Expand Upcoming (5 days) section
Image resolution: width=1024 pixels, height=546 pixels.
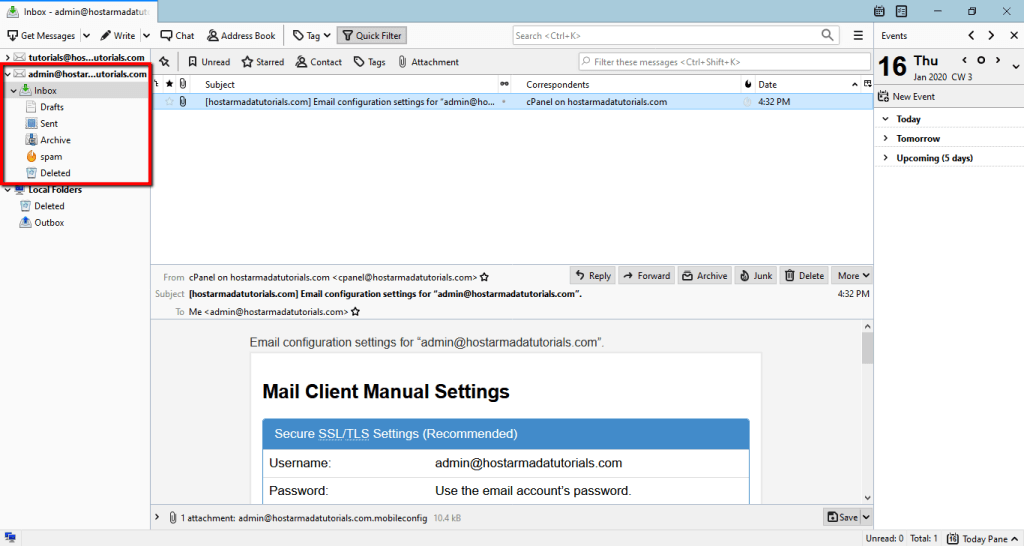point(886,158)
